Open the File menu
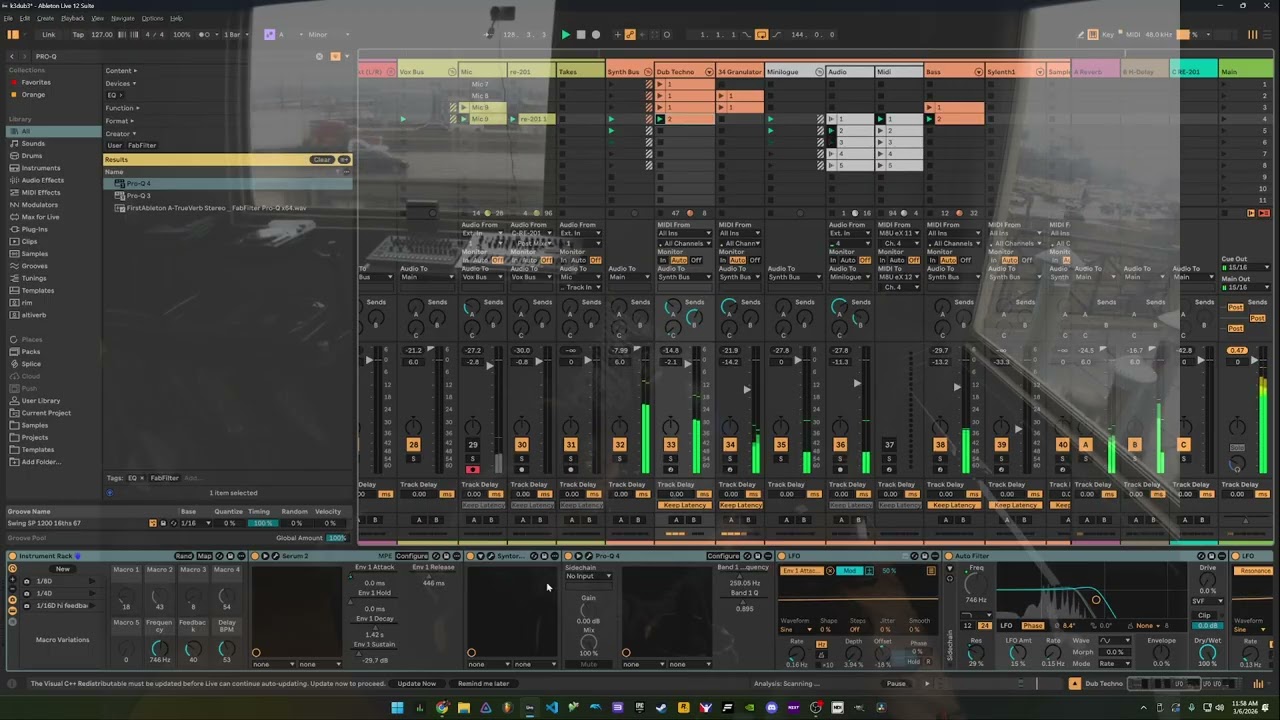The height and width of the screenshot is (720, 1280). coord(9,18)
